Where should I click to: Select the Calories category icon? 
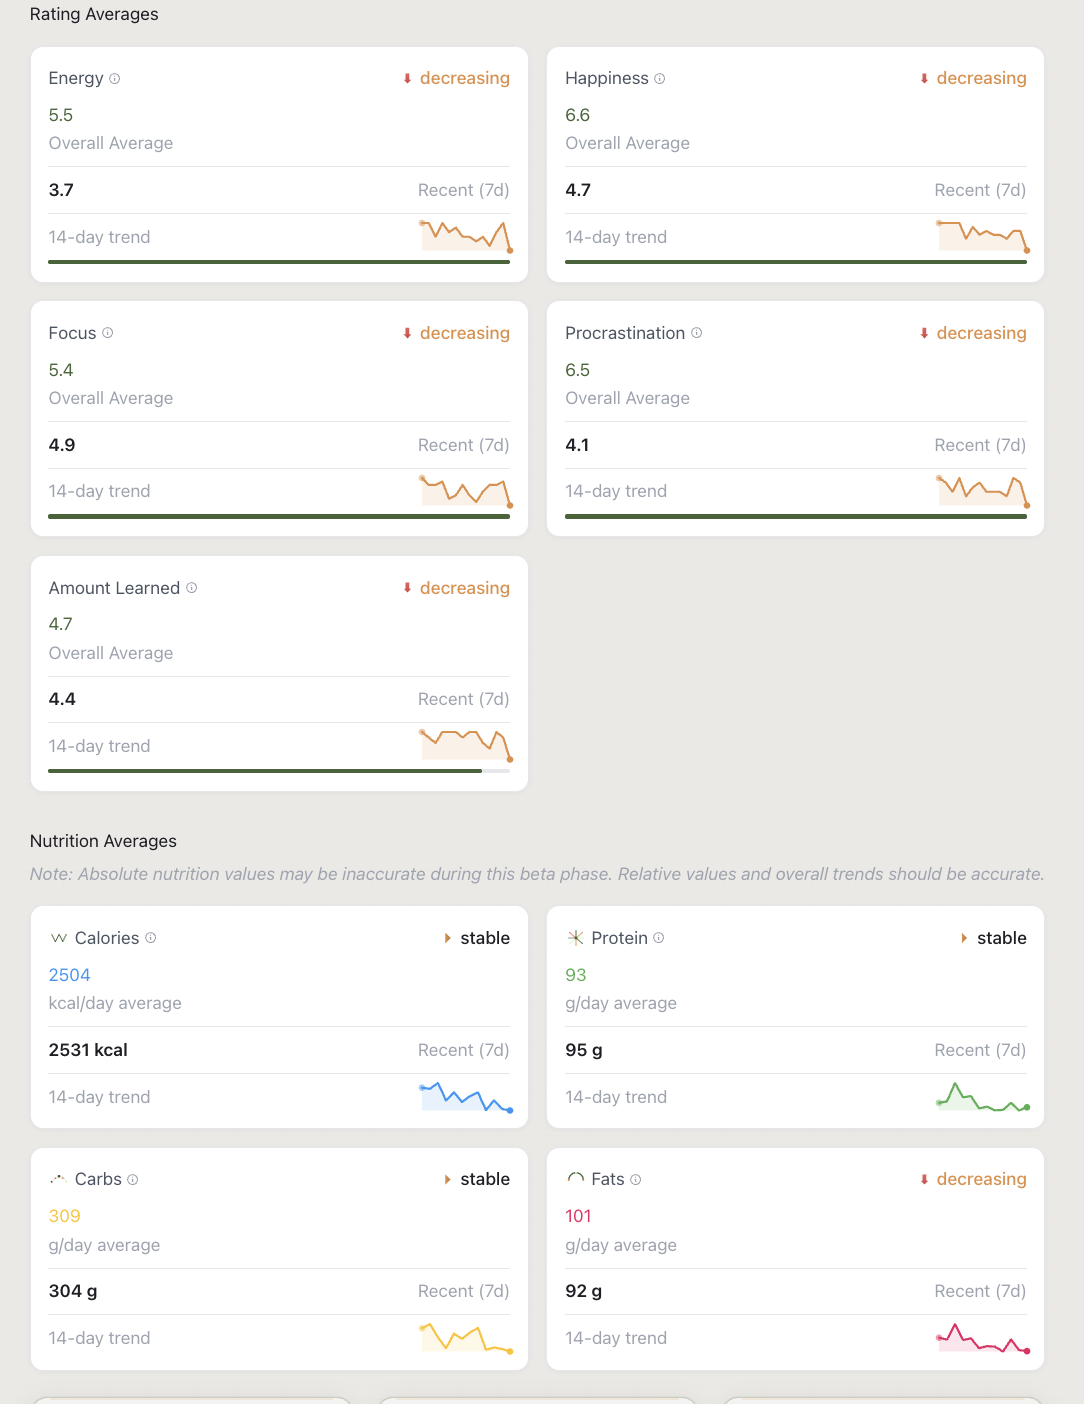tap(59, 938)
